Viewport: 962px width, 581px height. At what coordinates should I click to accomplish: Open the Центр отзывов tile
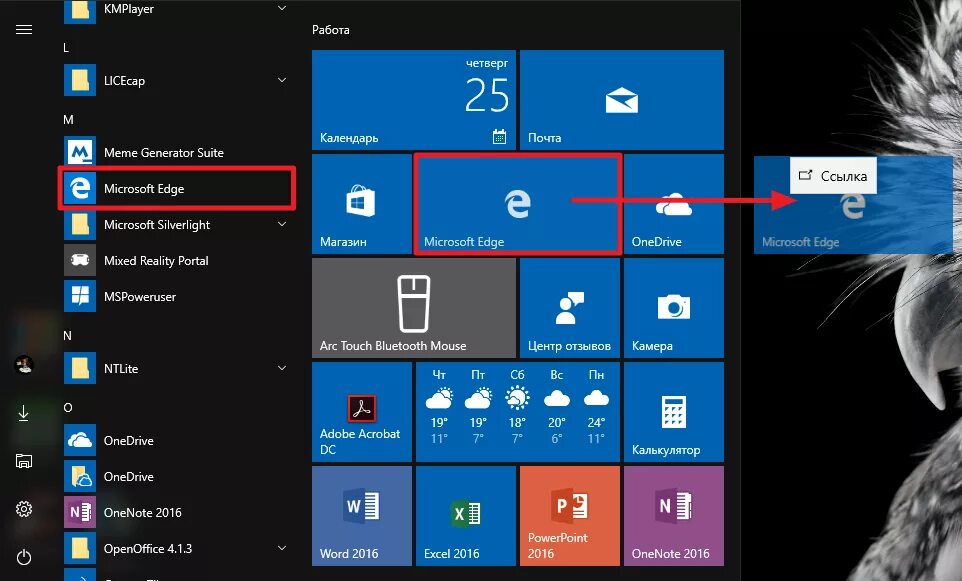click(570, 308)
